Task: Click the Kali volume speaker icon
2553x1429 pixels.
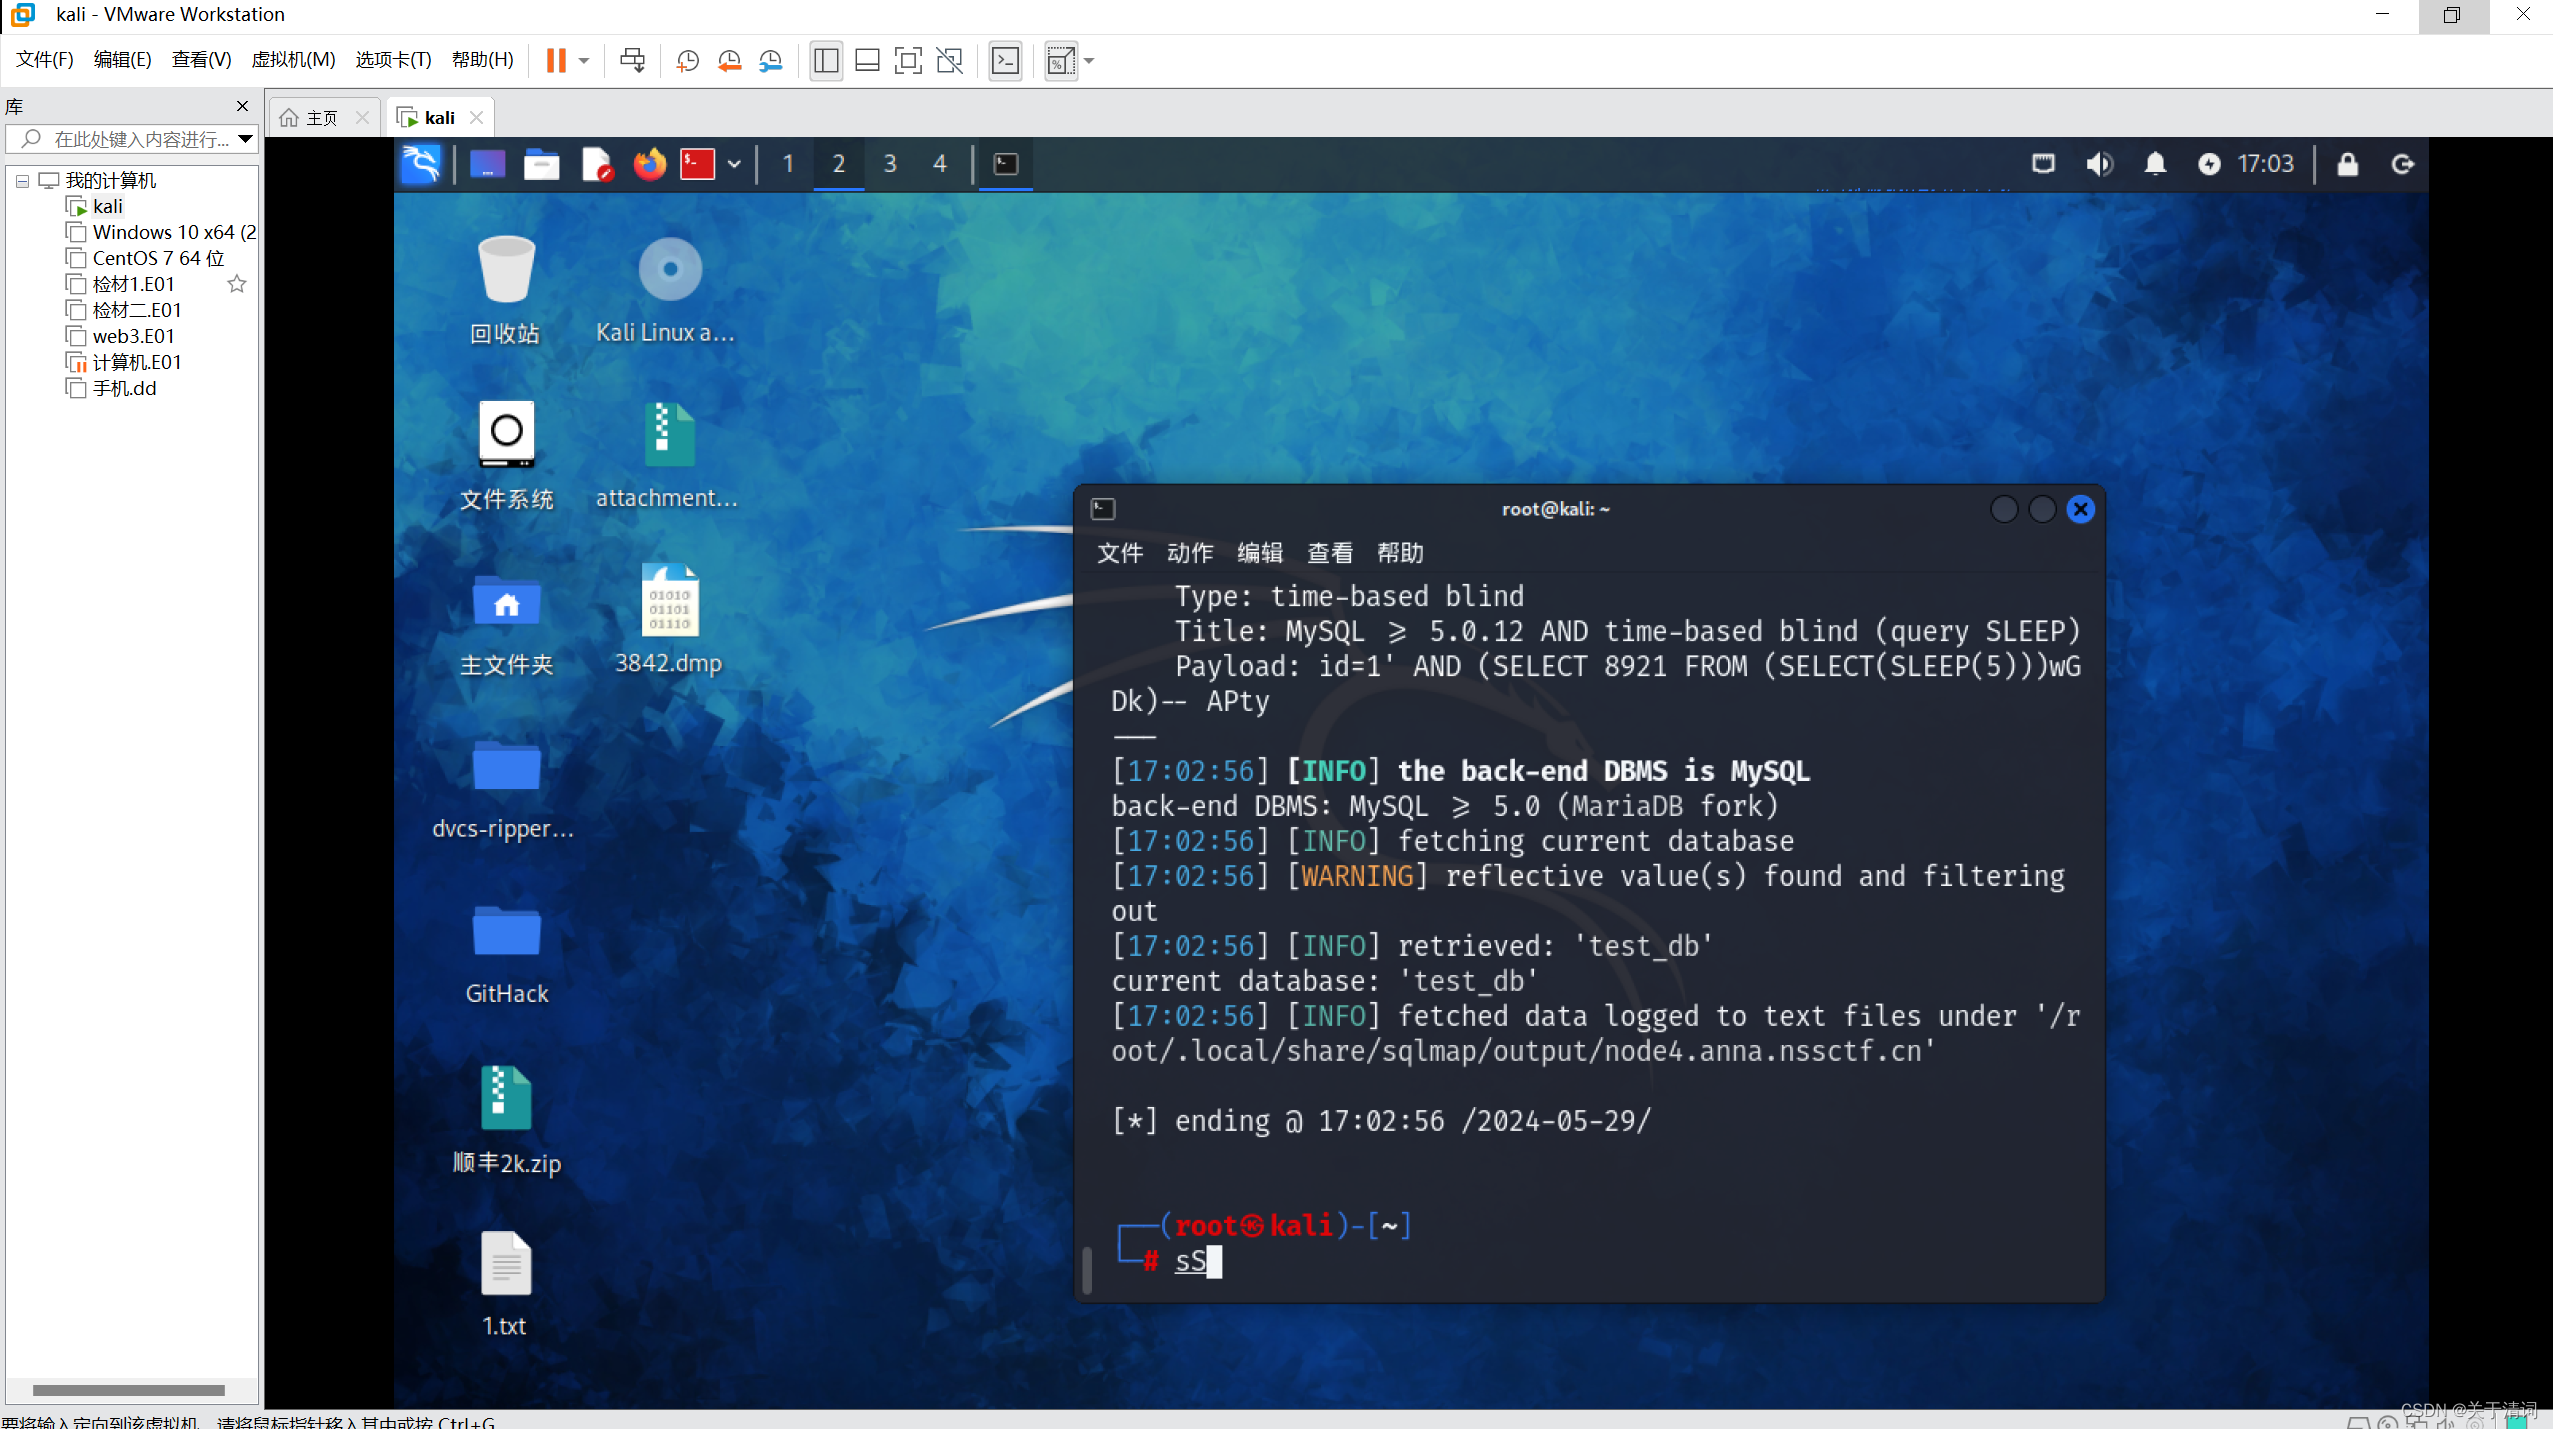Action: click(x=2099, y=164)
